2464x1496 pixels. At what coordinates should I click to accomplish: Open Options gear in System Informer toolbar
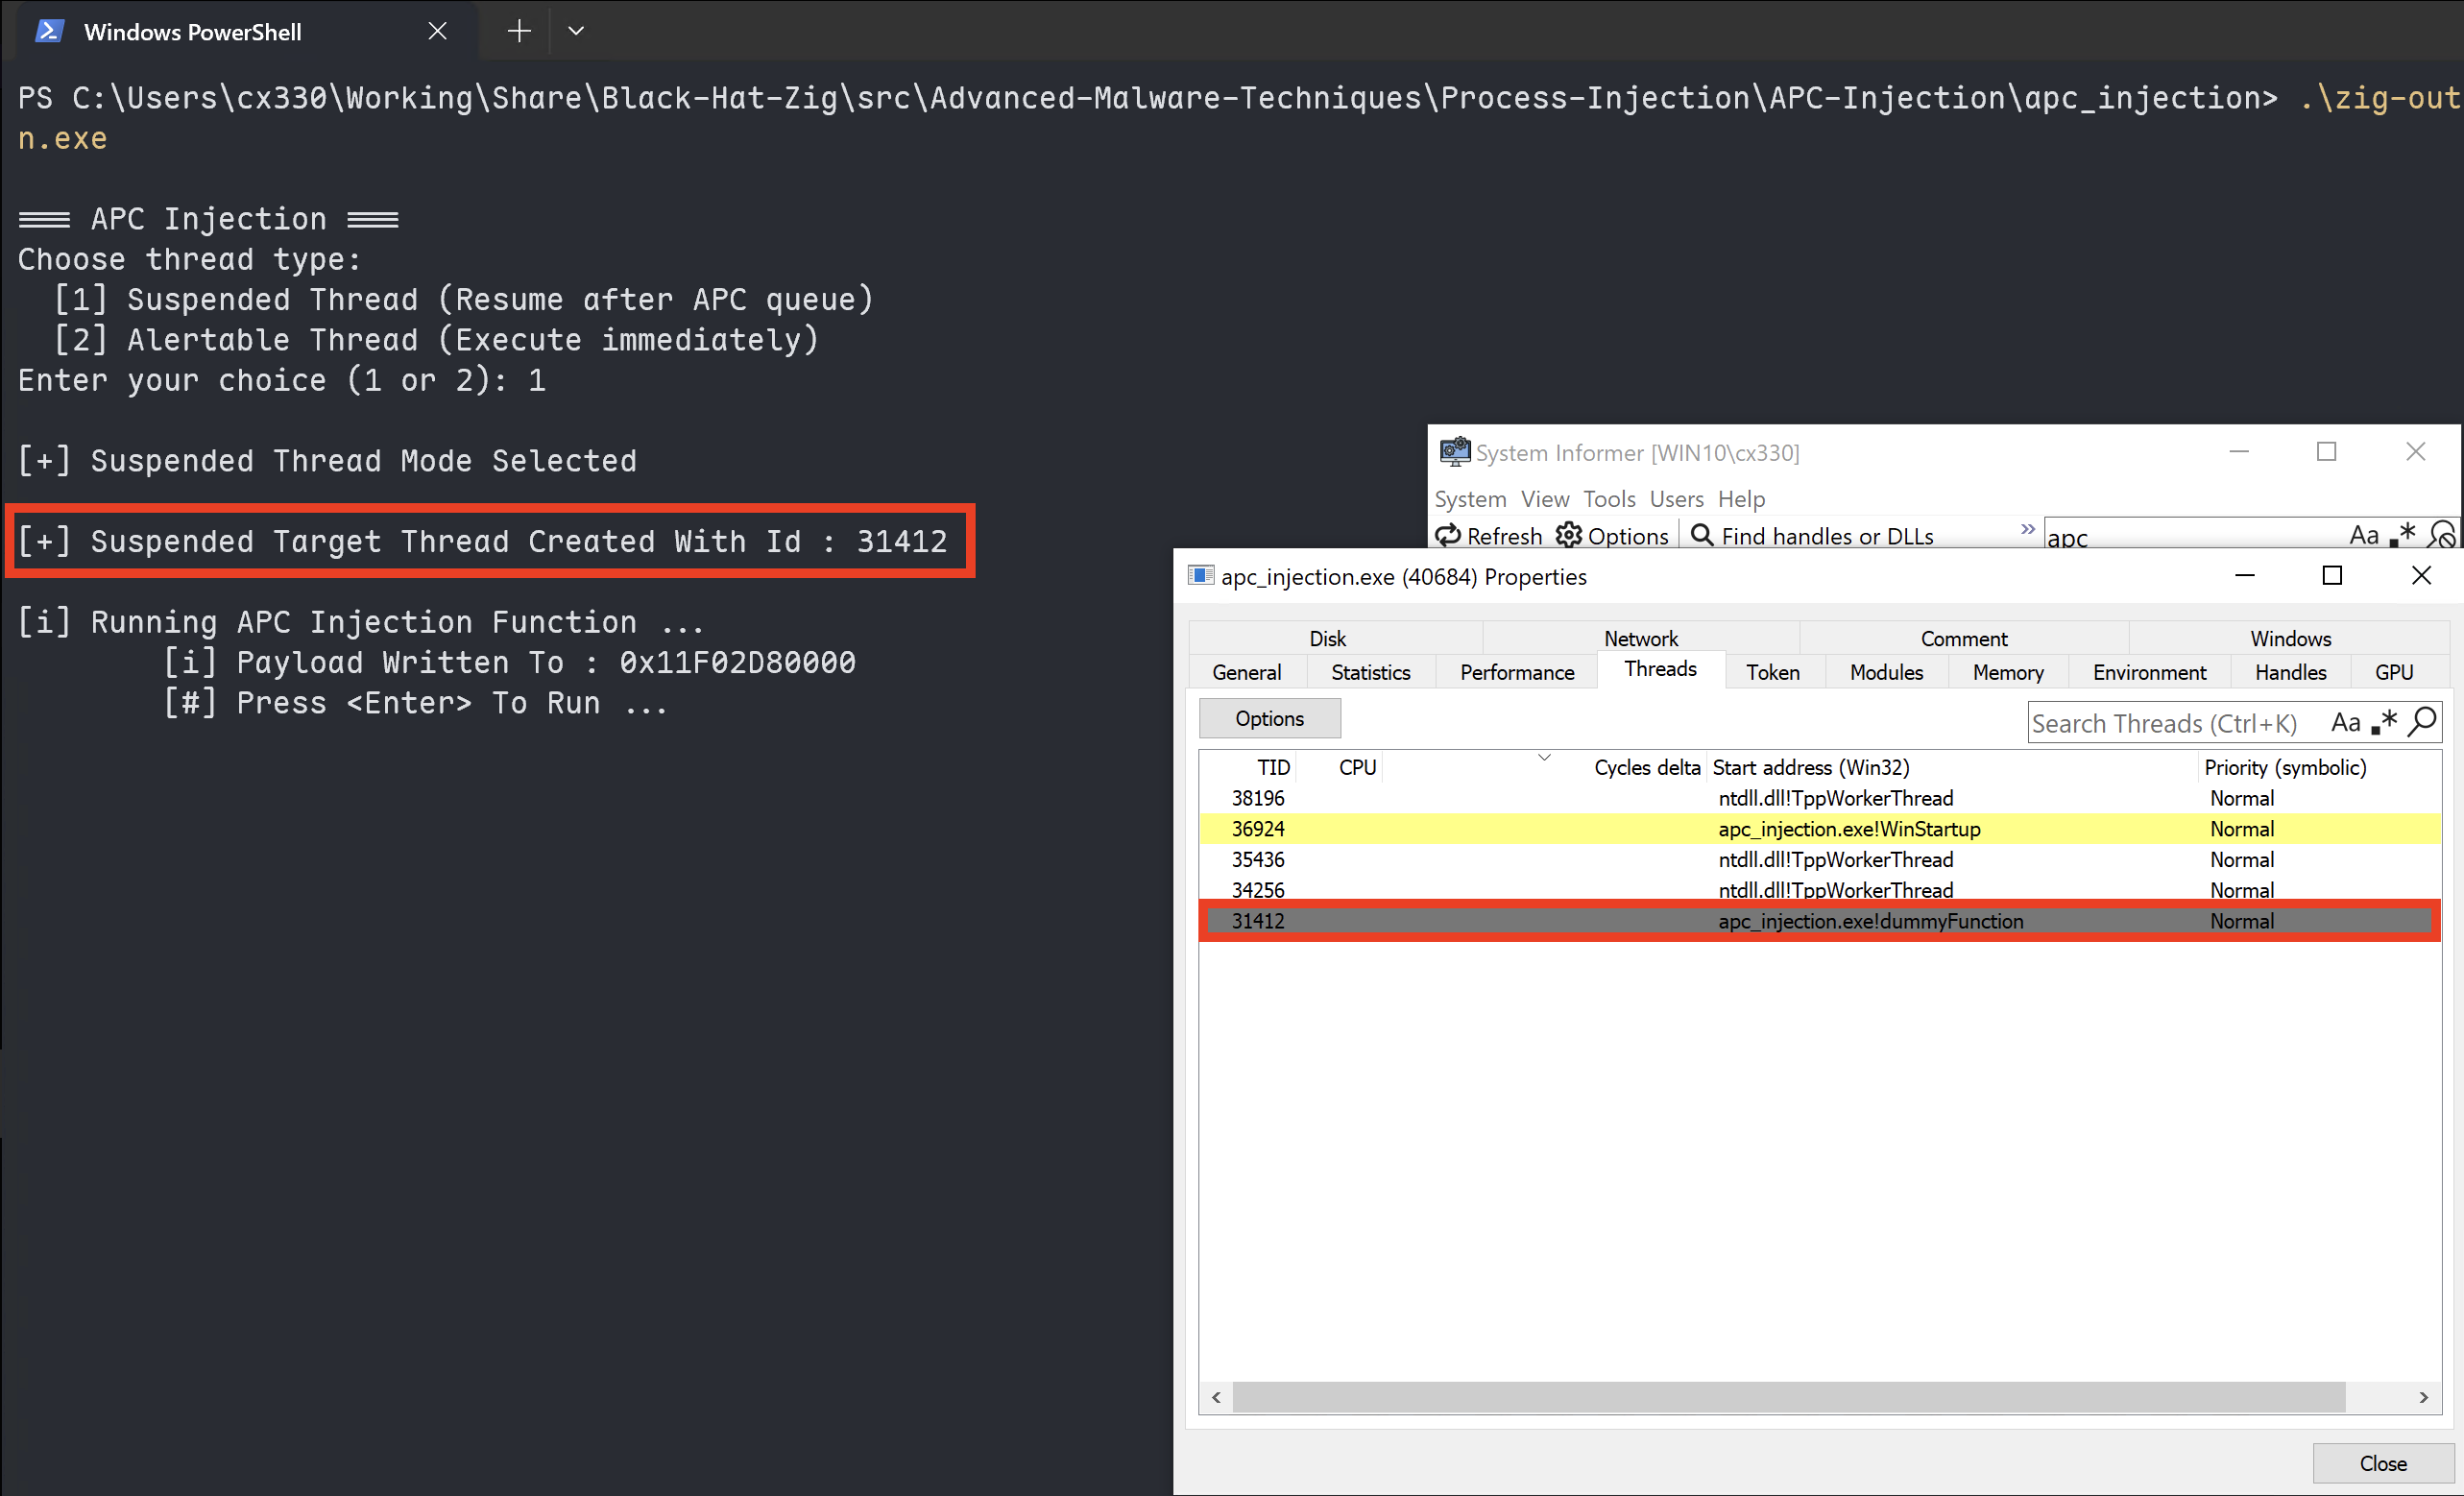tap(1569, 536)
